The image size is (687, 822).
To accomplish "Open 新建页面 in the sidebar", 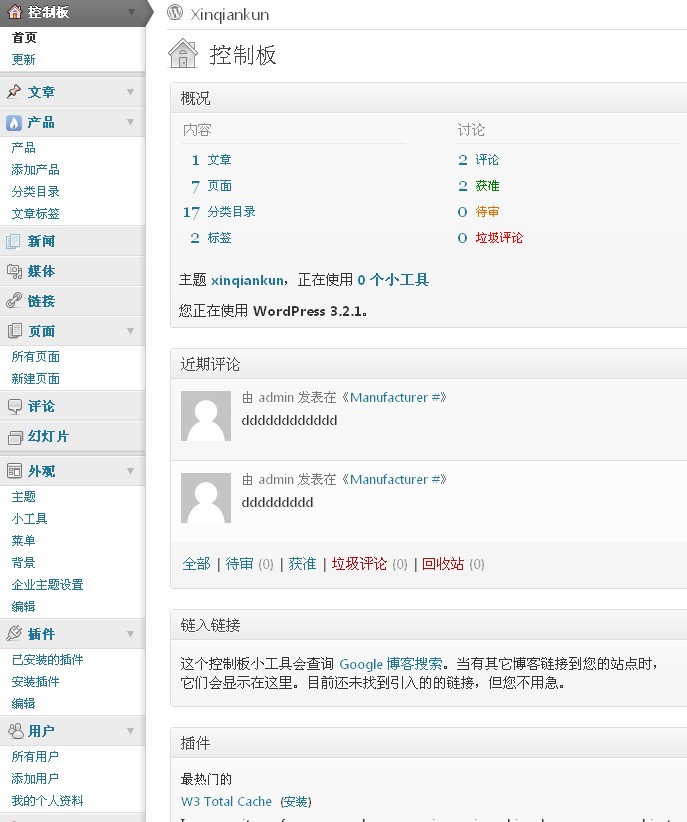I will click(x=36, y=379).
